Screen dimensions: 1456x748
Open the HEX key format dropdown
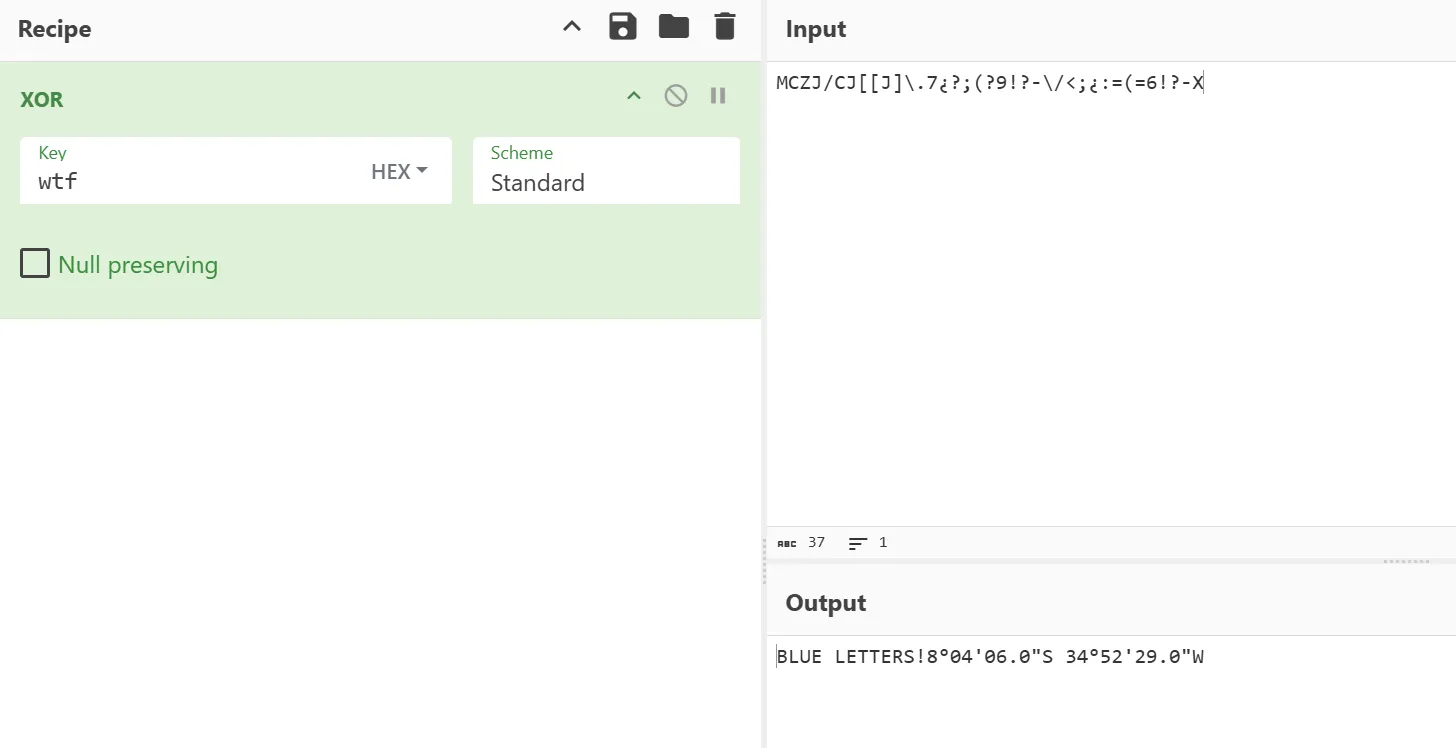[399, 171]
